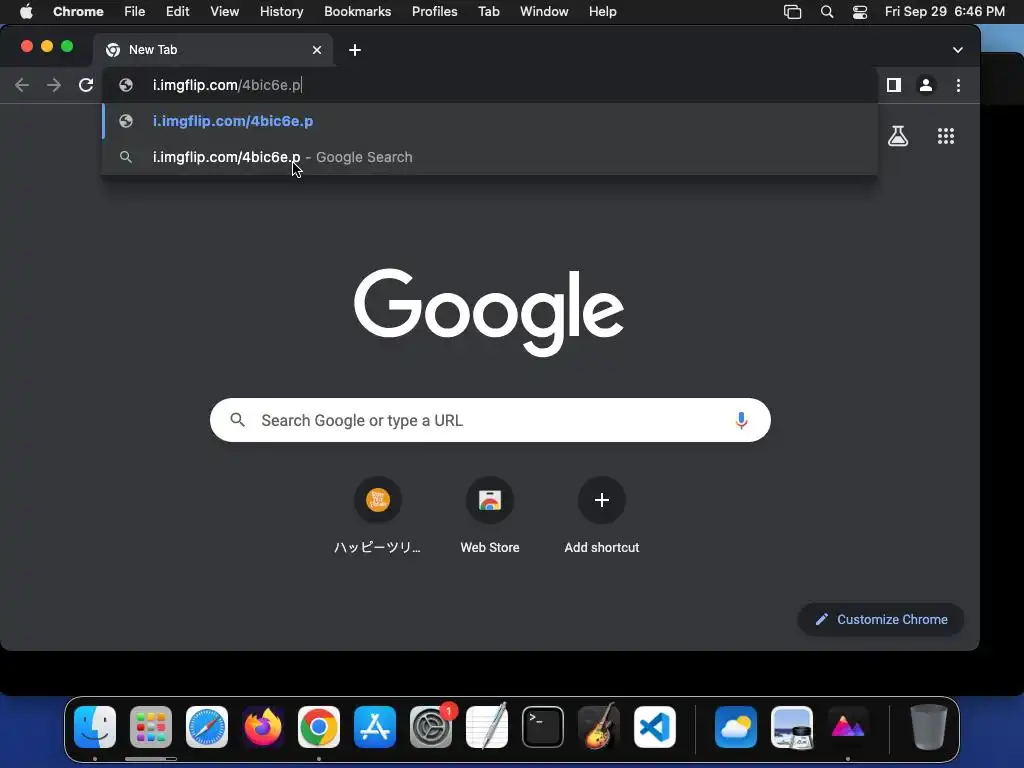The image size is (1024, 768).
Task: Open the Web Store shortcut
Action: coord(490,516)
